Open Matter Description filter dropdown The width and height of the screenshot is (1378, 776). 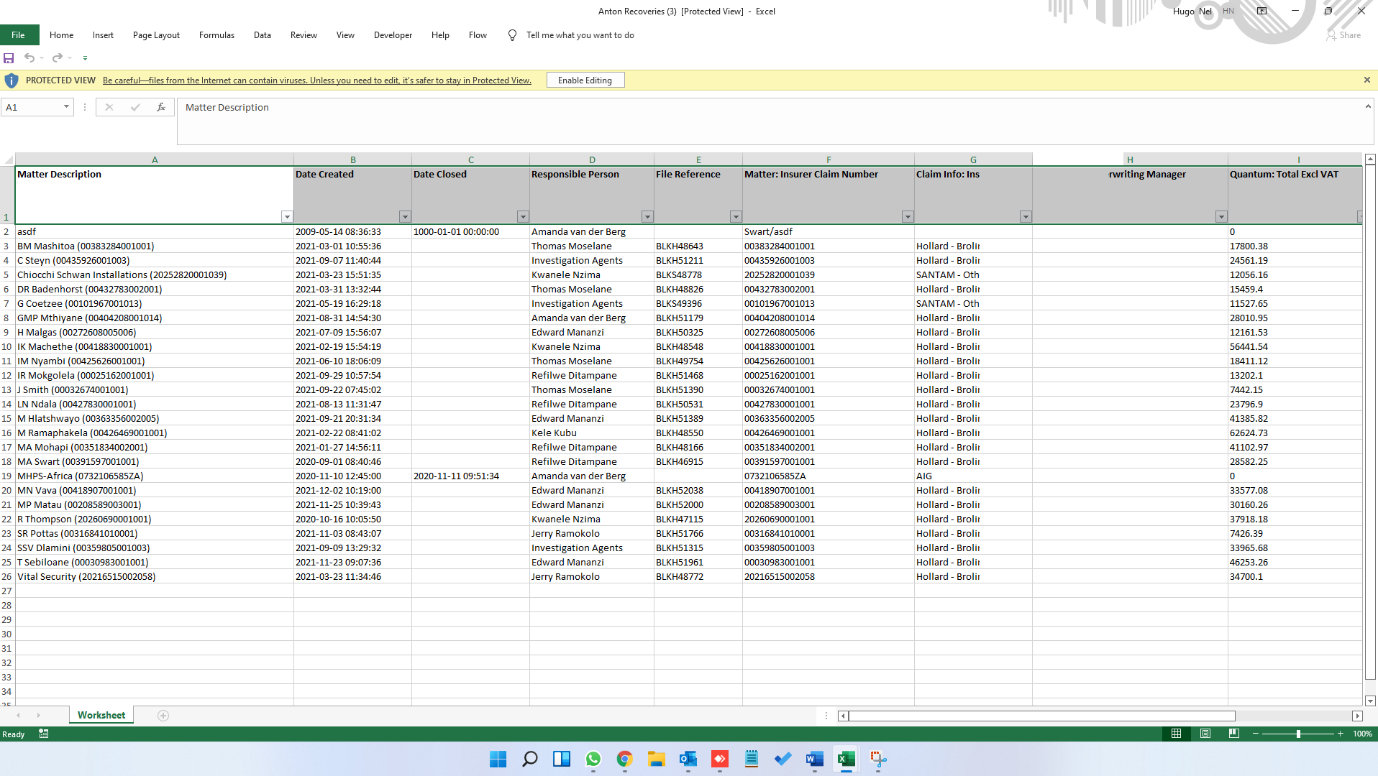(x=287, y=217)
